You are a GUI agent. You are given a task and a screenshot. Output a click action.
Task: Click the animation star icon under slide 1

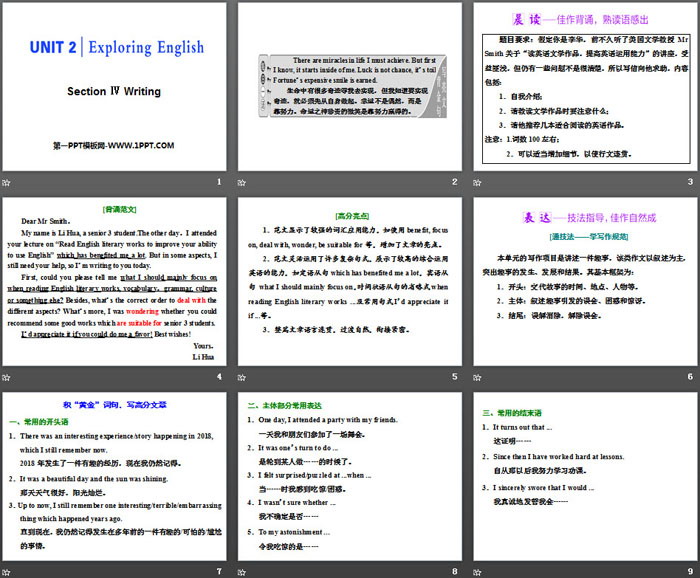7,181
